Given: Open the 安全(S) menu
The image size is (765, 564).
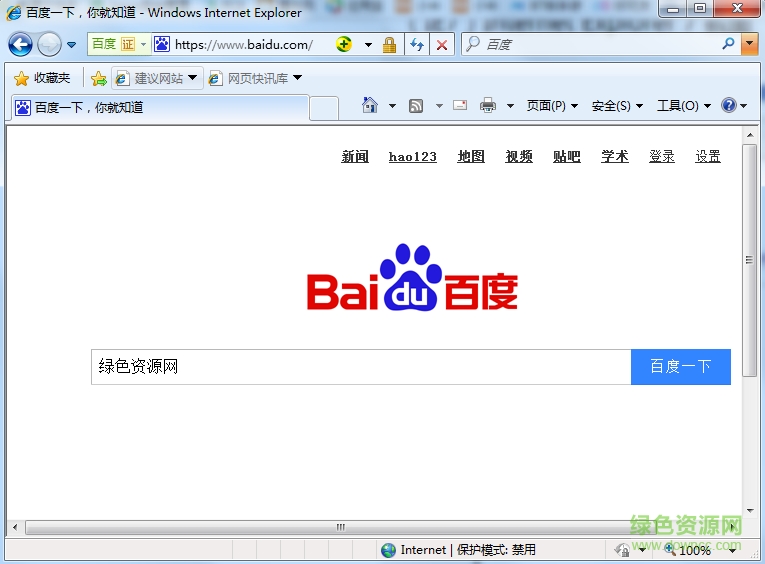Looking at the screenshot, I should (617, 106).
